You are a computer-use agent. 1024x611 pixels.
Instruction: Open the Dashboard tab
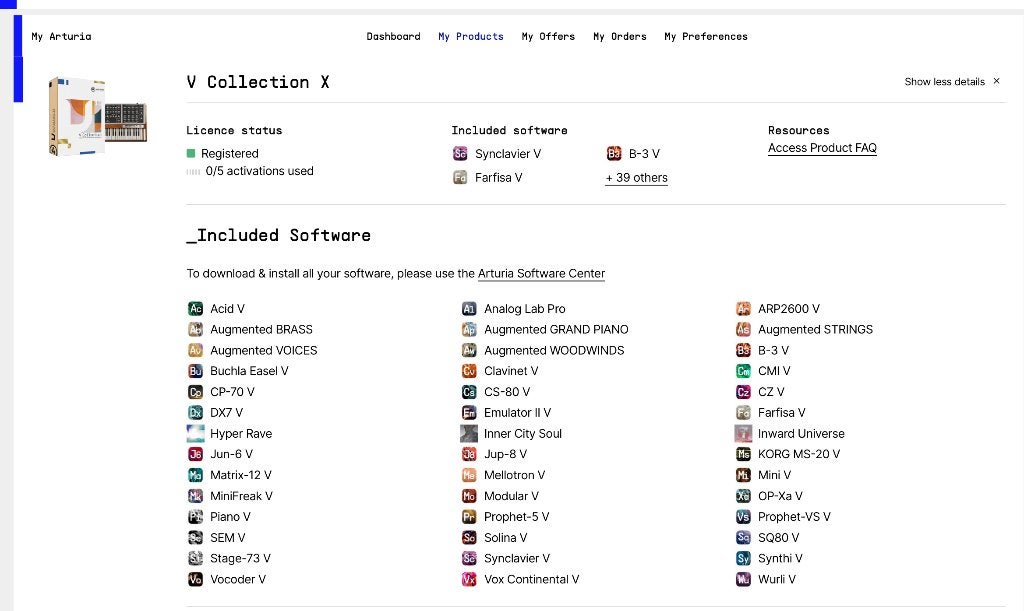point(393,37)
